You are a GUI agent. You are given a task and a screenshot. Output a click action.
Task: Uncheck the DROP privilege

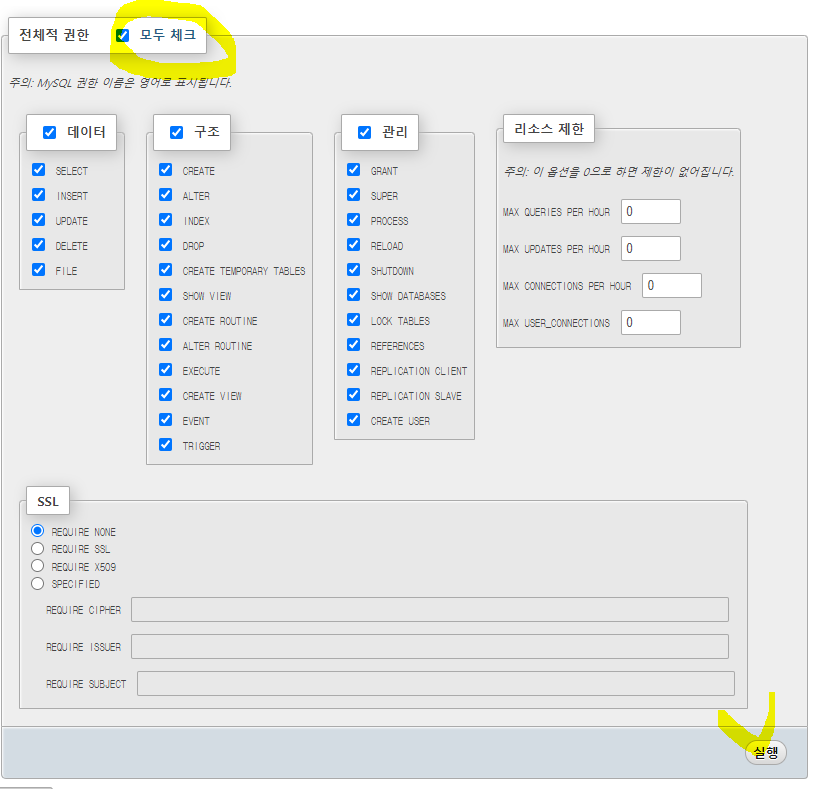click(166, 244)
